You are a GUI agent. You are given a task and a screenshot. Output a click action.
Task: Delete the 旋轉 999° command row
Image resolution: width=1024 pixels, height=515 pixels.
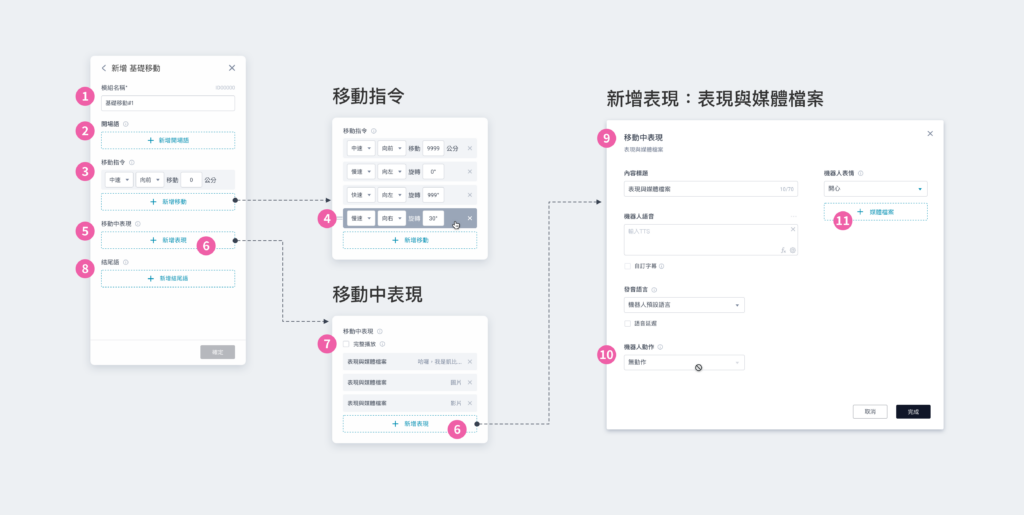click(x=470, y=195)
